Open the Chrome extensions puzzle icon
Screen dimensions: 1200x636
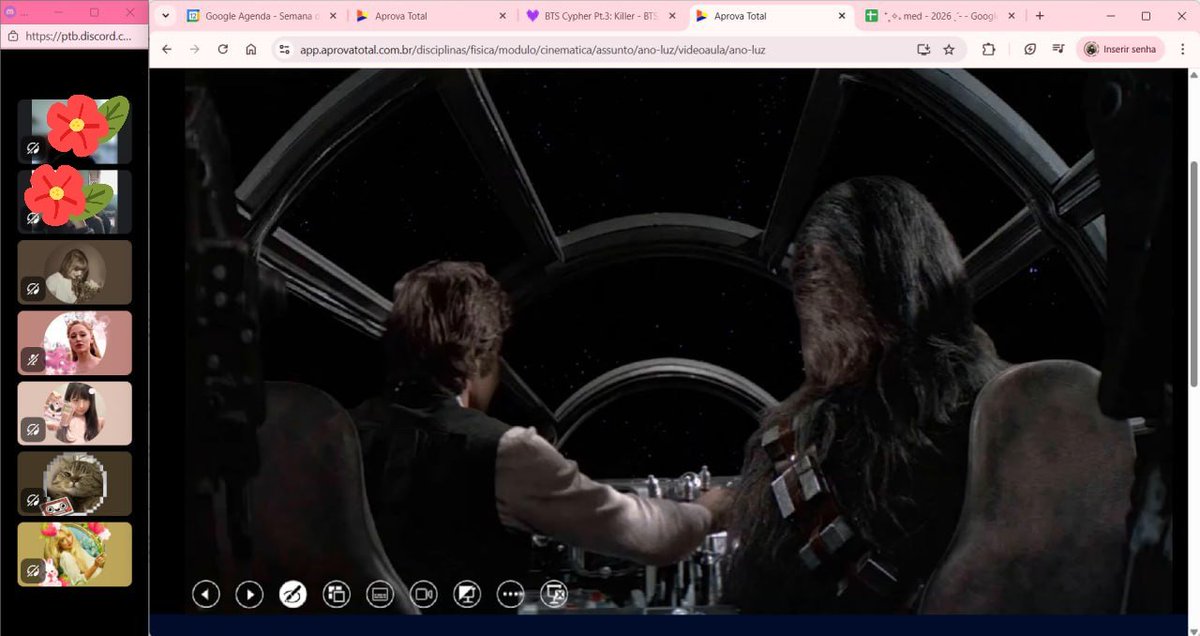click(989, 49)
